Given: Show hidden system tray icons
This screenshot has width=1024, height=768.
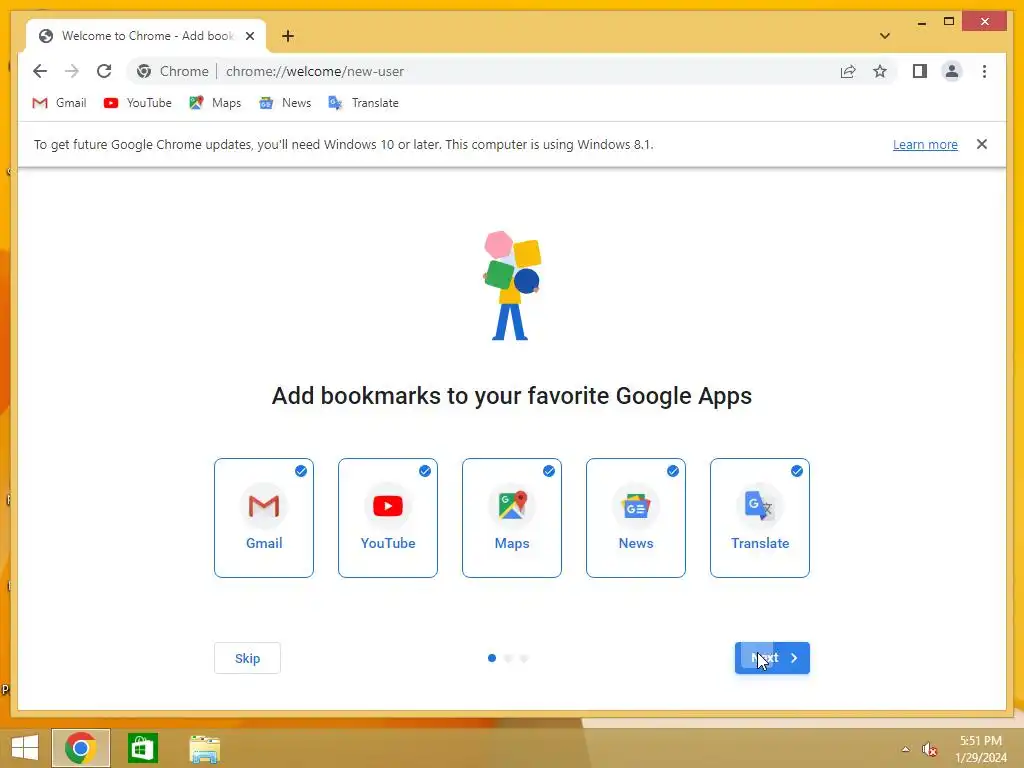Looking at the screenshot, I should tap(905, 749).
